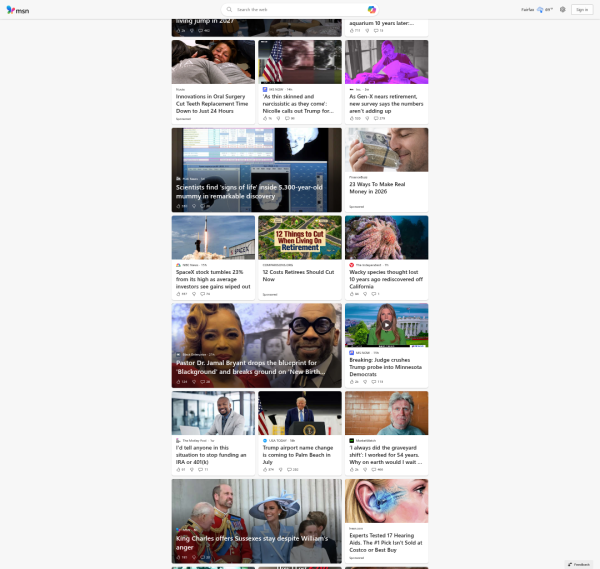Open Copilot from the search bar icon
Viewport: 600px width, 569px height.
click(x=371, y=10)
